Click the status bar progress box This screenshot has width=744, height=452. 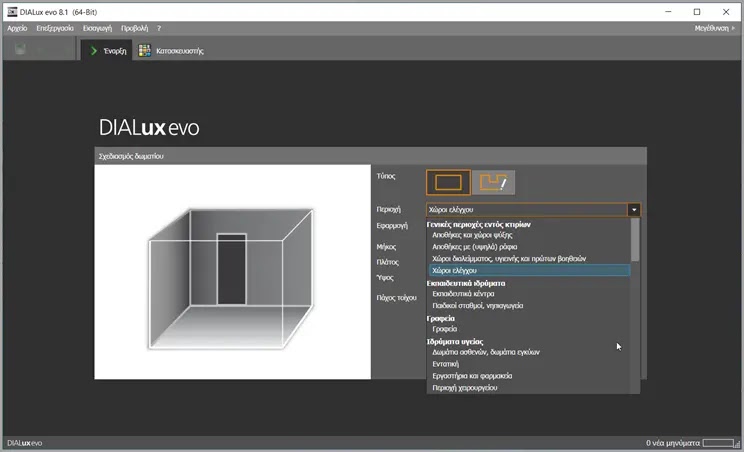pos(718,443)
